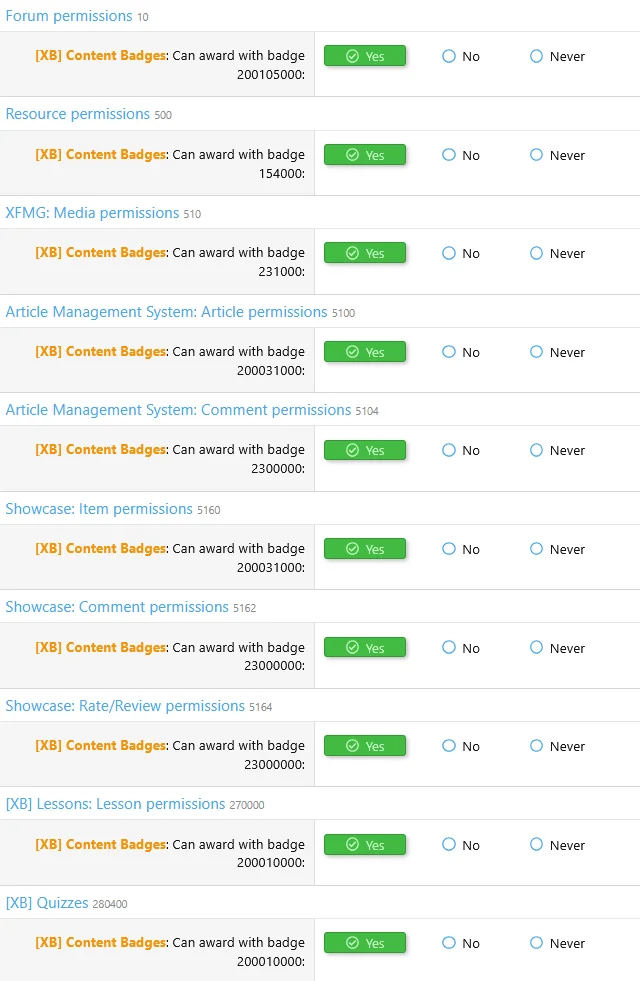Select Yes for XB Quizzes badge award

click(365, 943)
